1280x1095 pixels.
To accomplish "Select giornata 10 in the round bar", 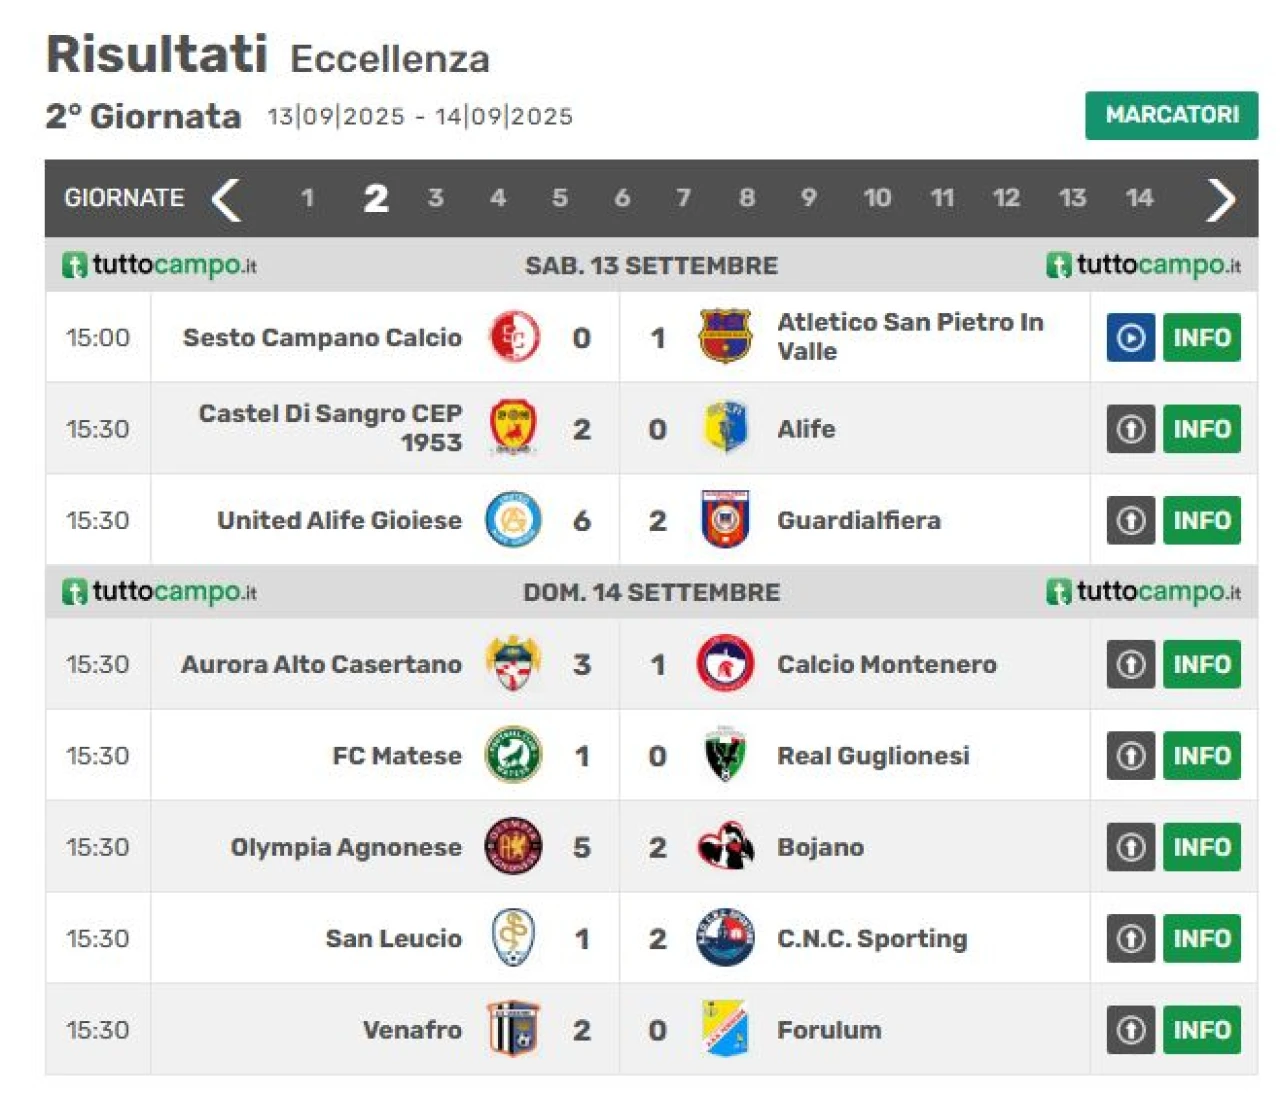I will 877,198.
